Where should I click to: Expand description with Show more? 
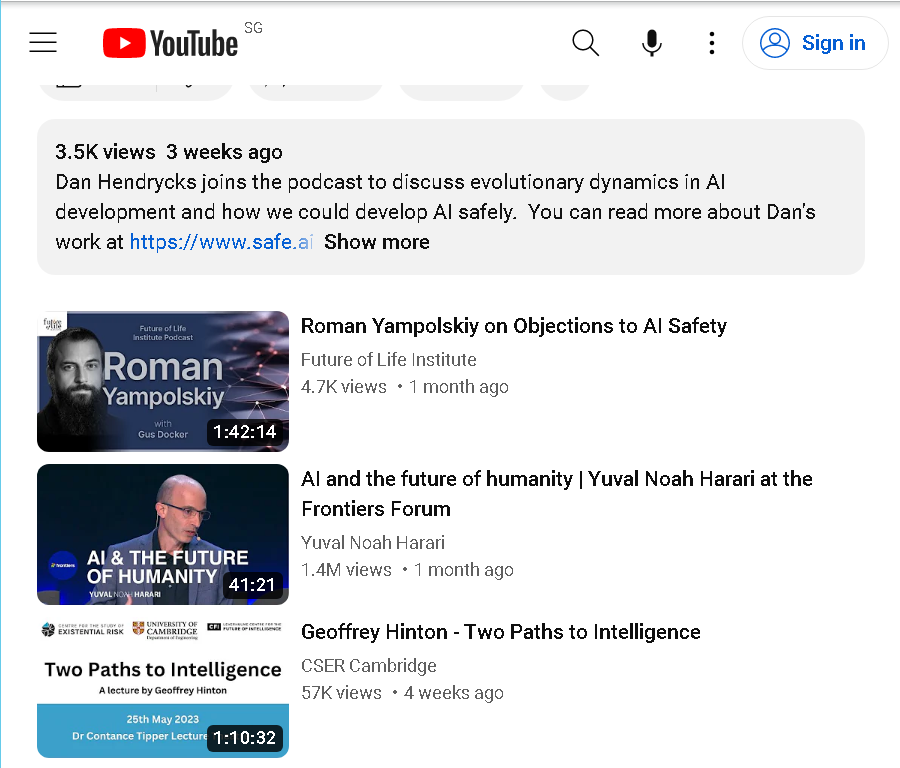[x=377, y=242]
